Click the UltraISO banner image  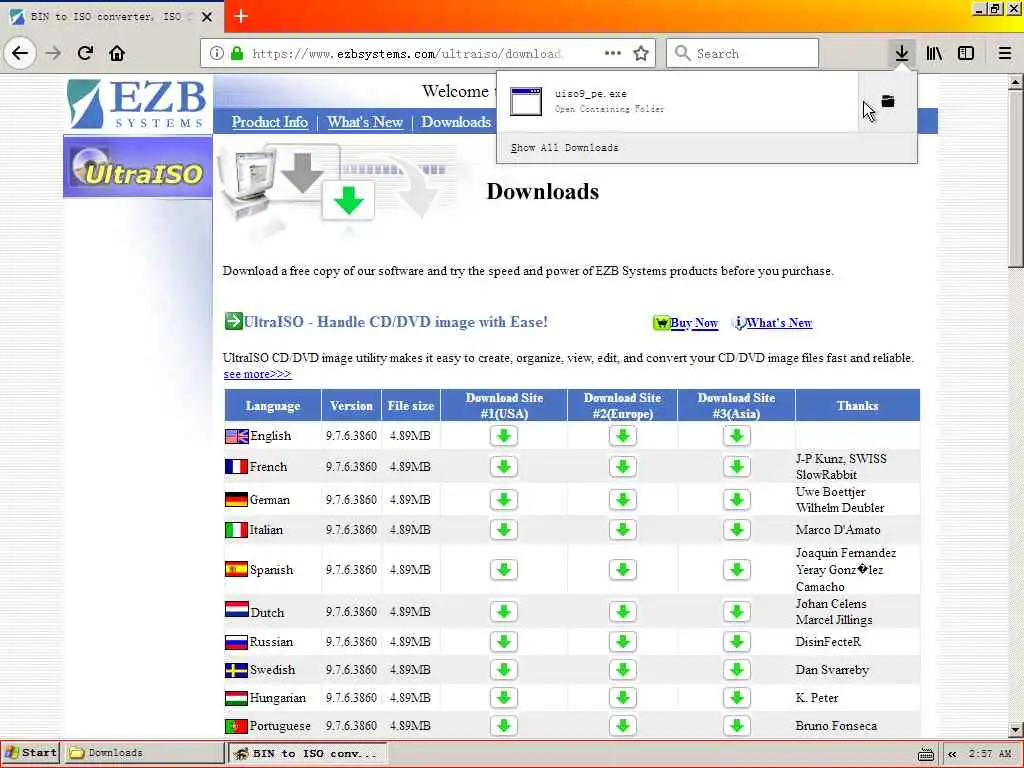coord(138,167)
